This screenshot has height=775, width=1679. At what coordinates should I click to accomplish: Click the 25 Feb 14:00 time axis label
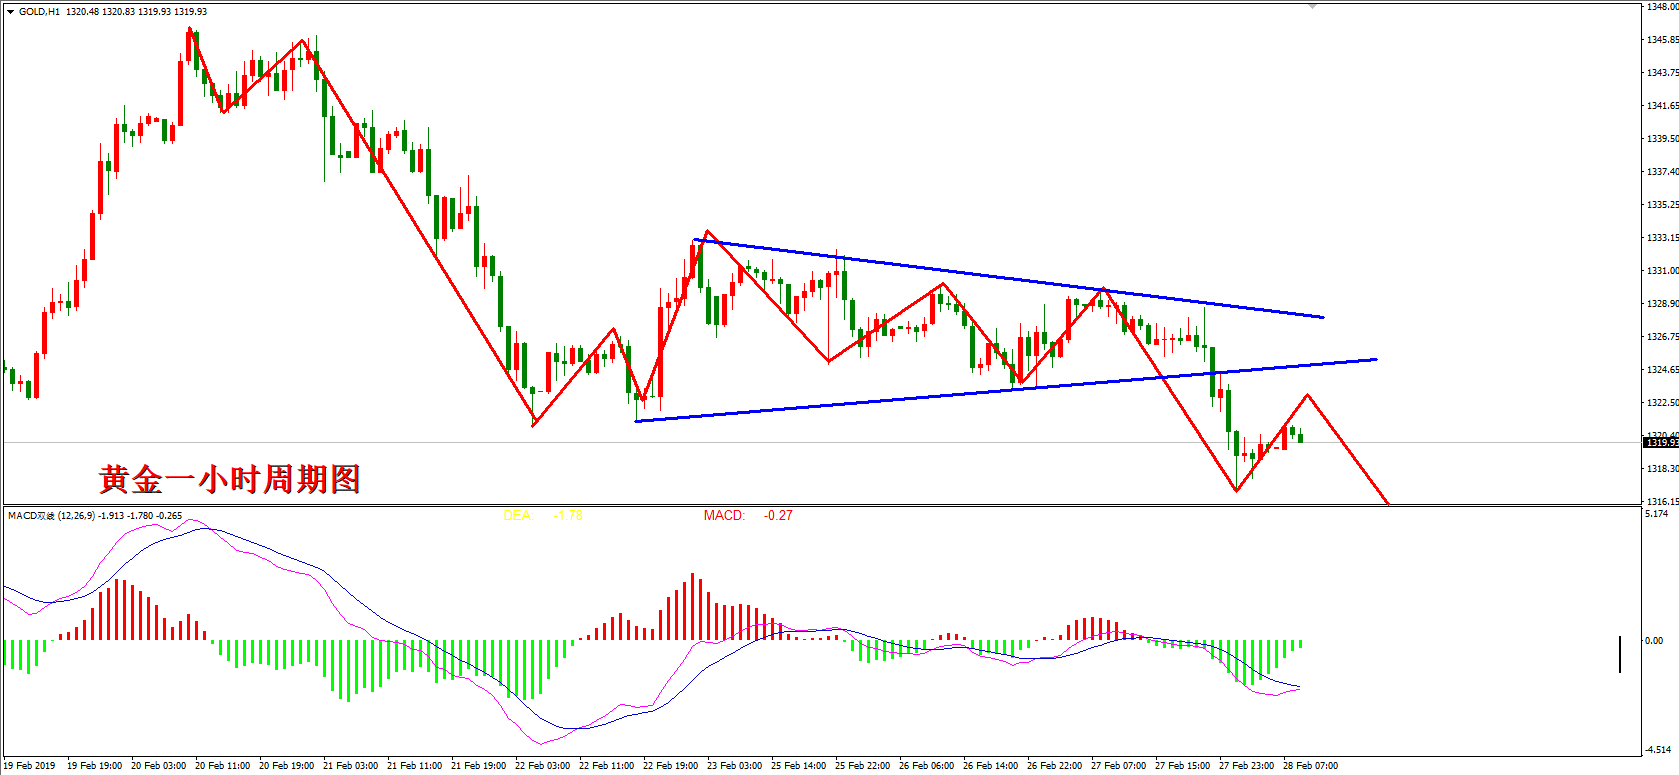pos(798,766)
